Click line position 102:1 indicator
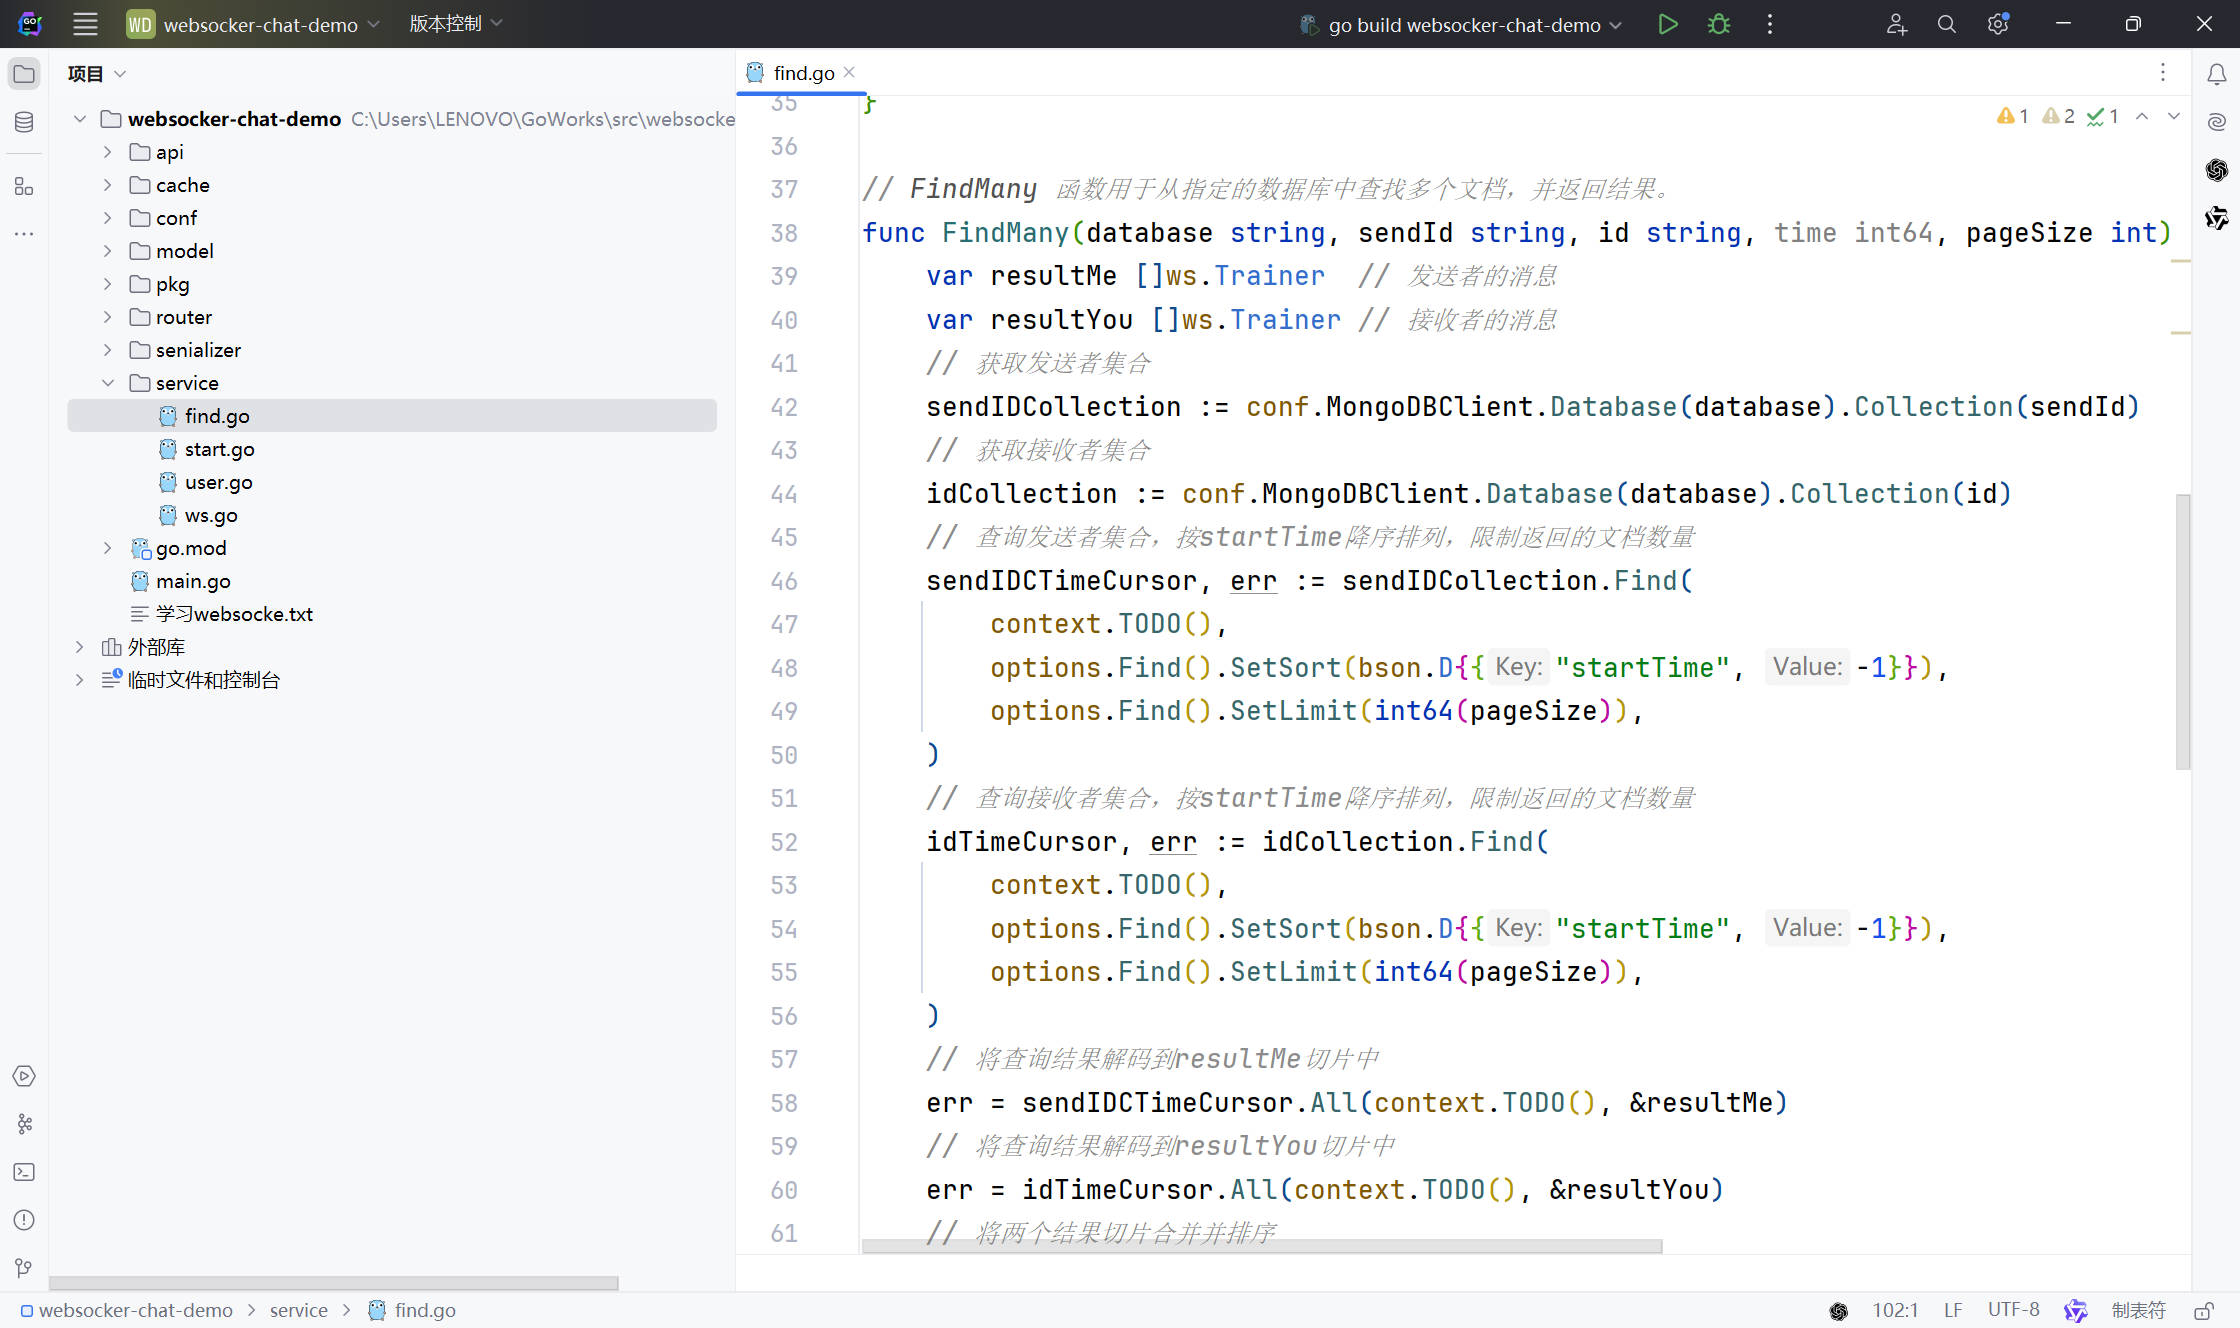The image size is (2240, 1328). coord(1895,1310)
